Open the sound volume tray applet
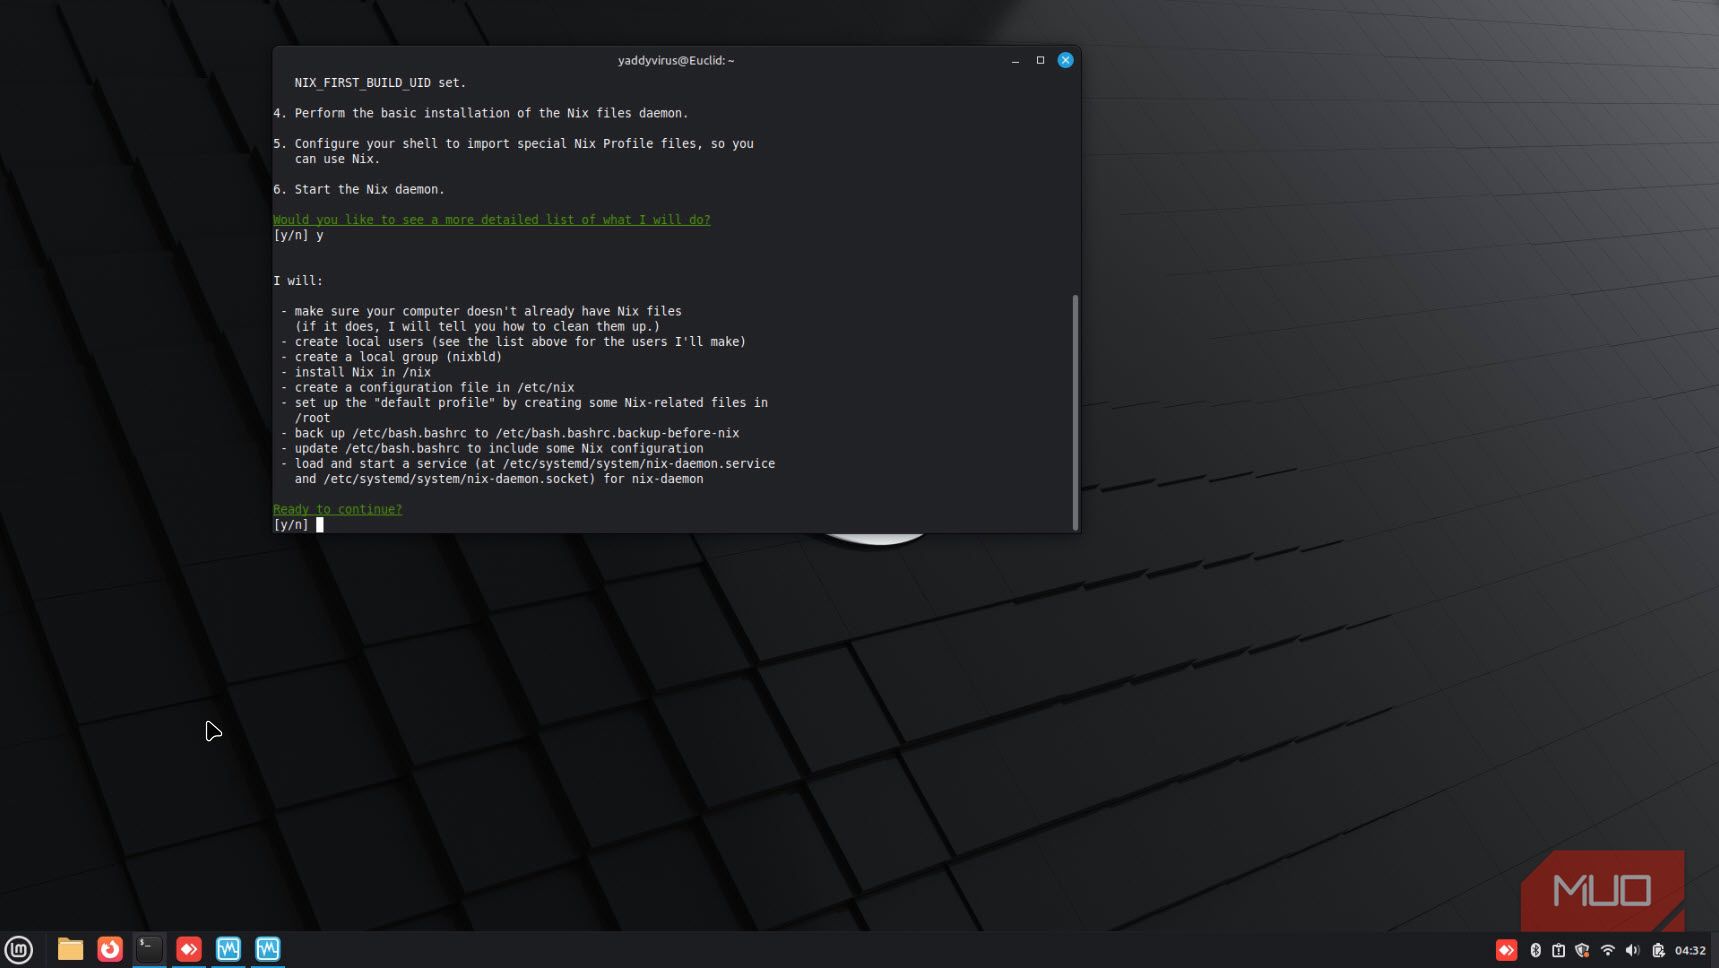The width and height of the screenshot is (1719, 968). pyautogui.click(x=1632, y=950)
